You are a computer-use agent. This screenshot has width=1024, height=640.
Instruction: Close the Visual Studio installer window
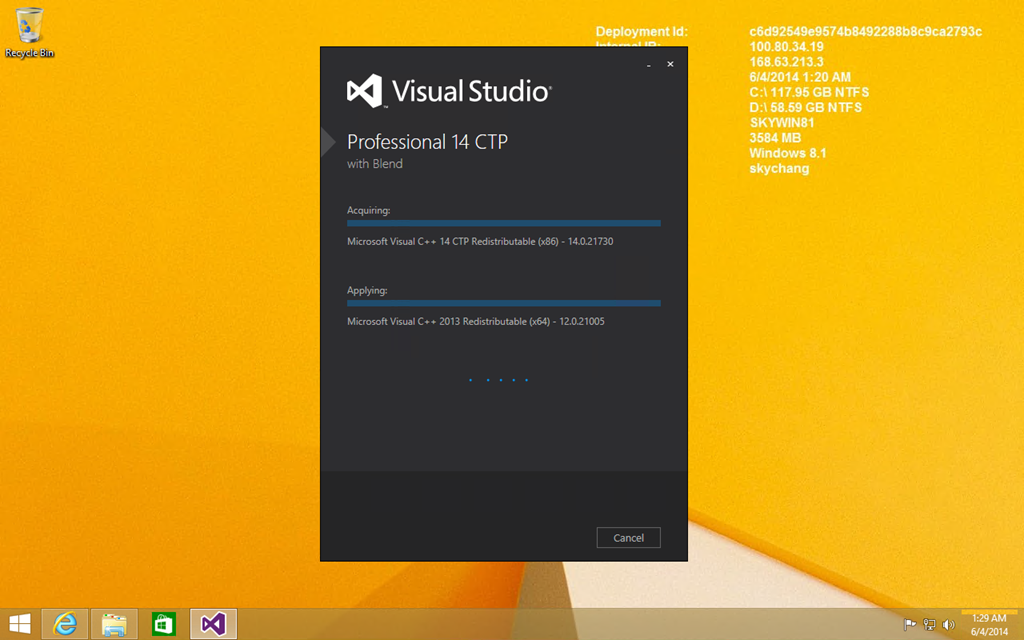670,64
